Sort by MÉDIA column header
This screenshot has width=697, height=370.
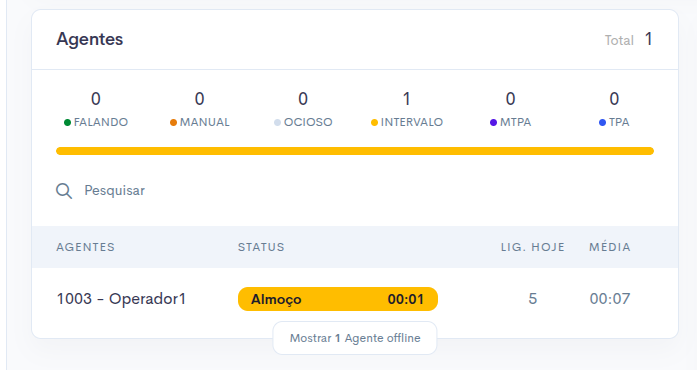[x=609, y=247]
